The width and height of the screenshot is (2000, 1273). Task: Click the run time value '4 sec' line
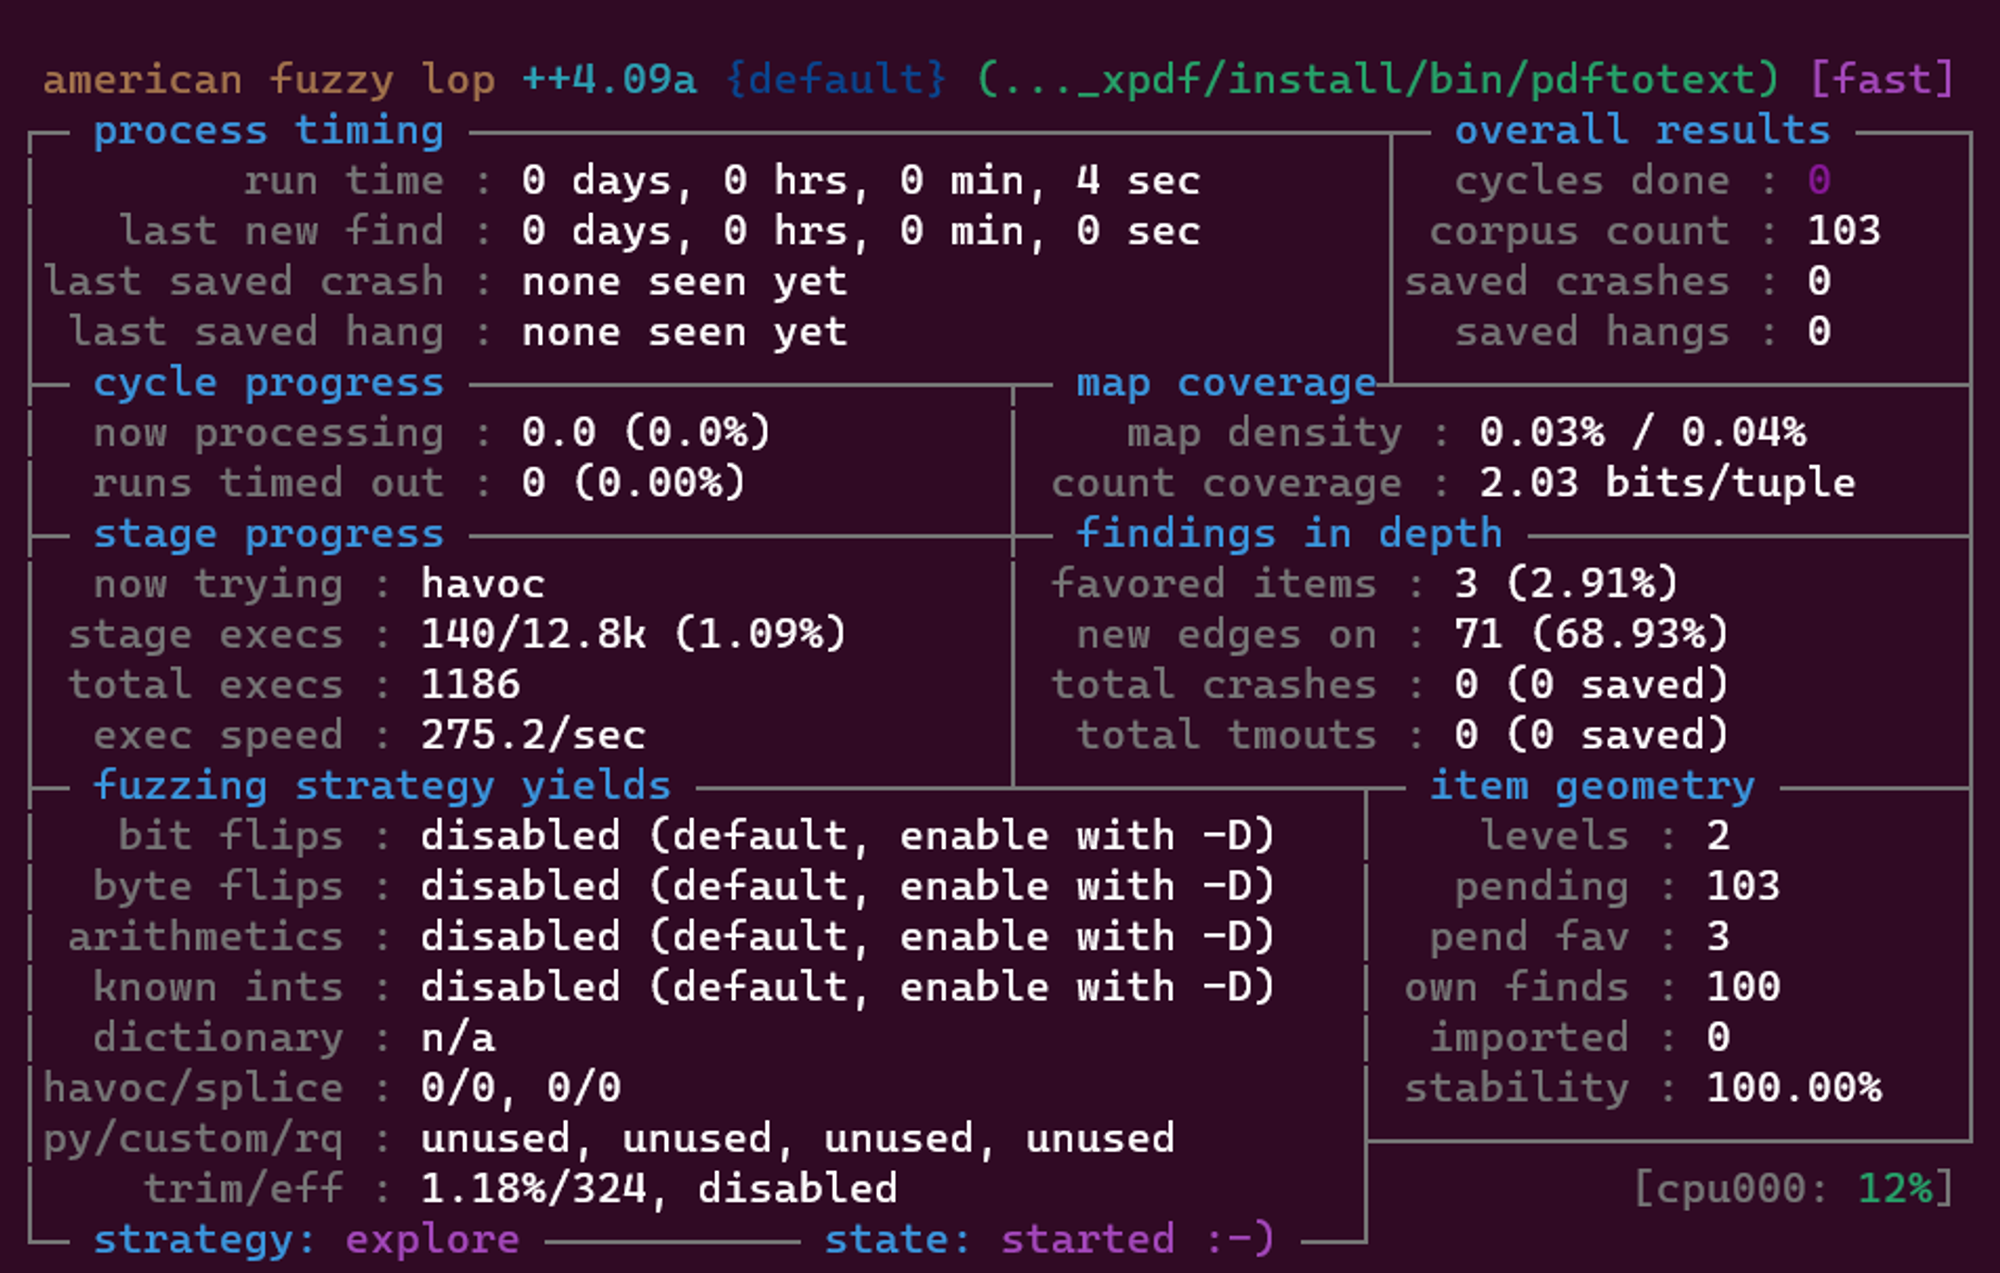tap(861, 182)
